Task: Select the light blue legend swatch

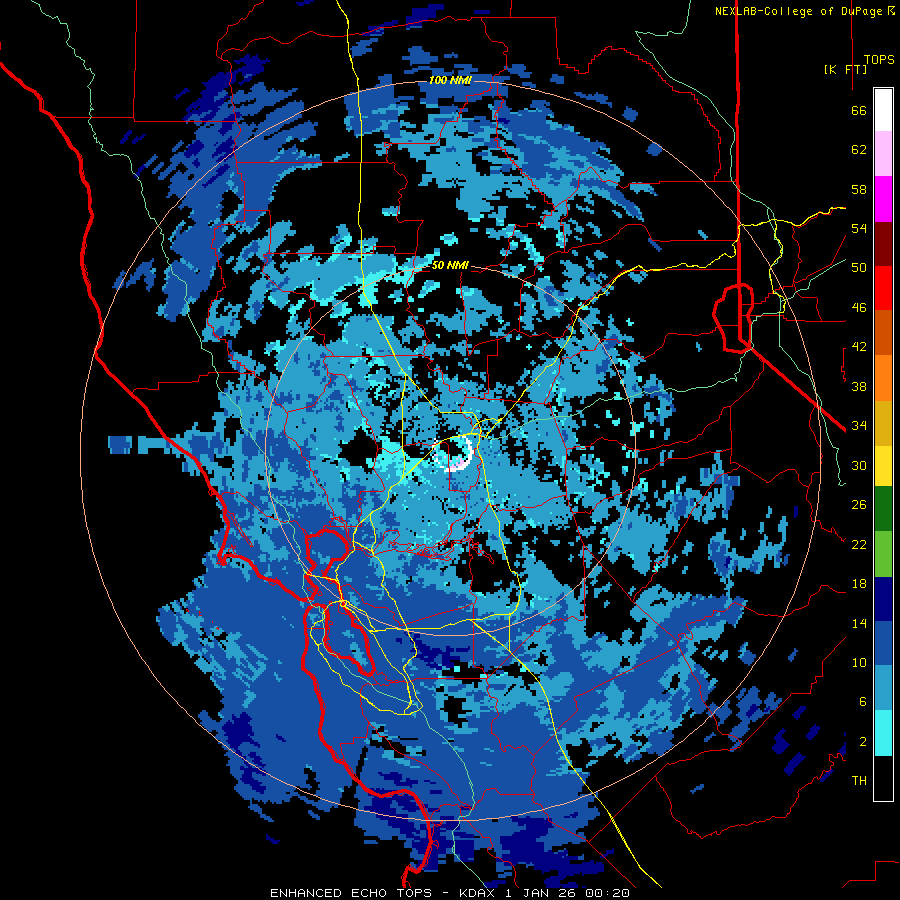Action: click(883, 688)
